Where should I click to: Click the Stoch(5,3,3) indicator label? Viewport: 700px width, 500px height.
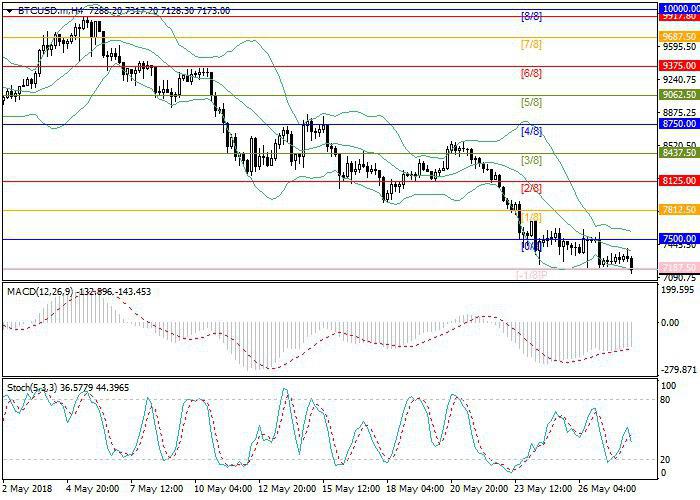pyautogui.click(x=32, y=388)
